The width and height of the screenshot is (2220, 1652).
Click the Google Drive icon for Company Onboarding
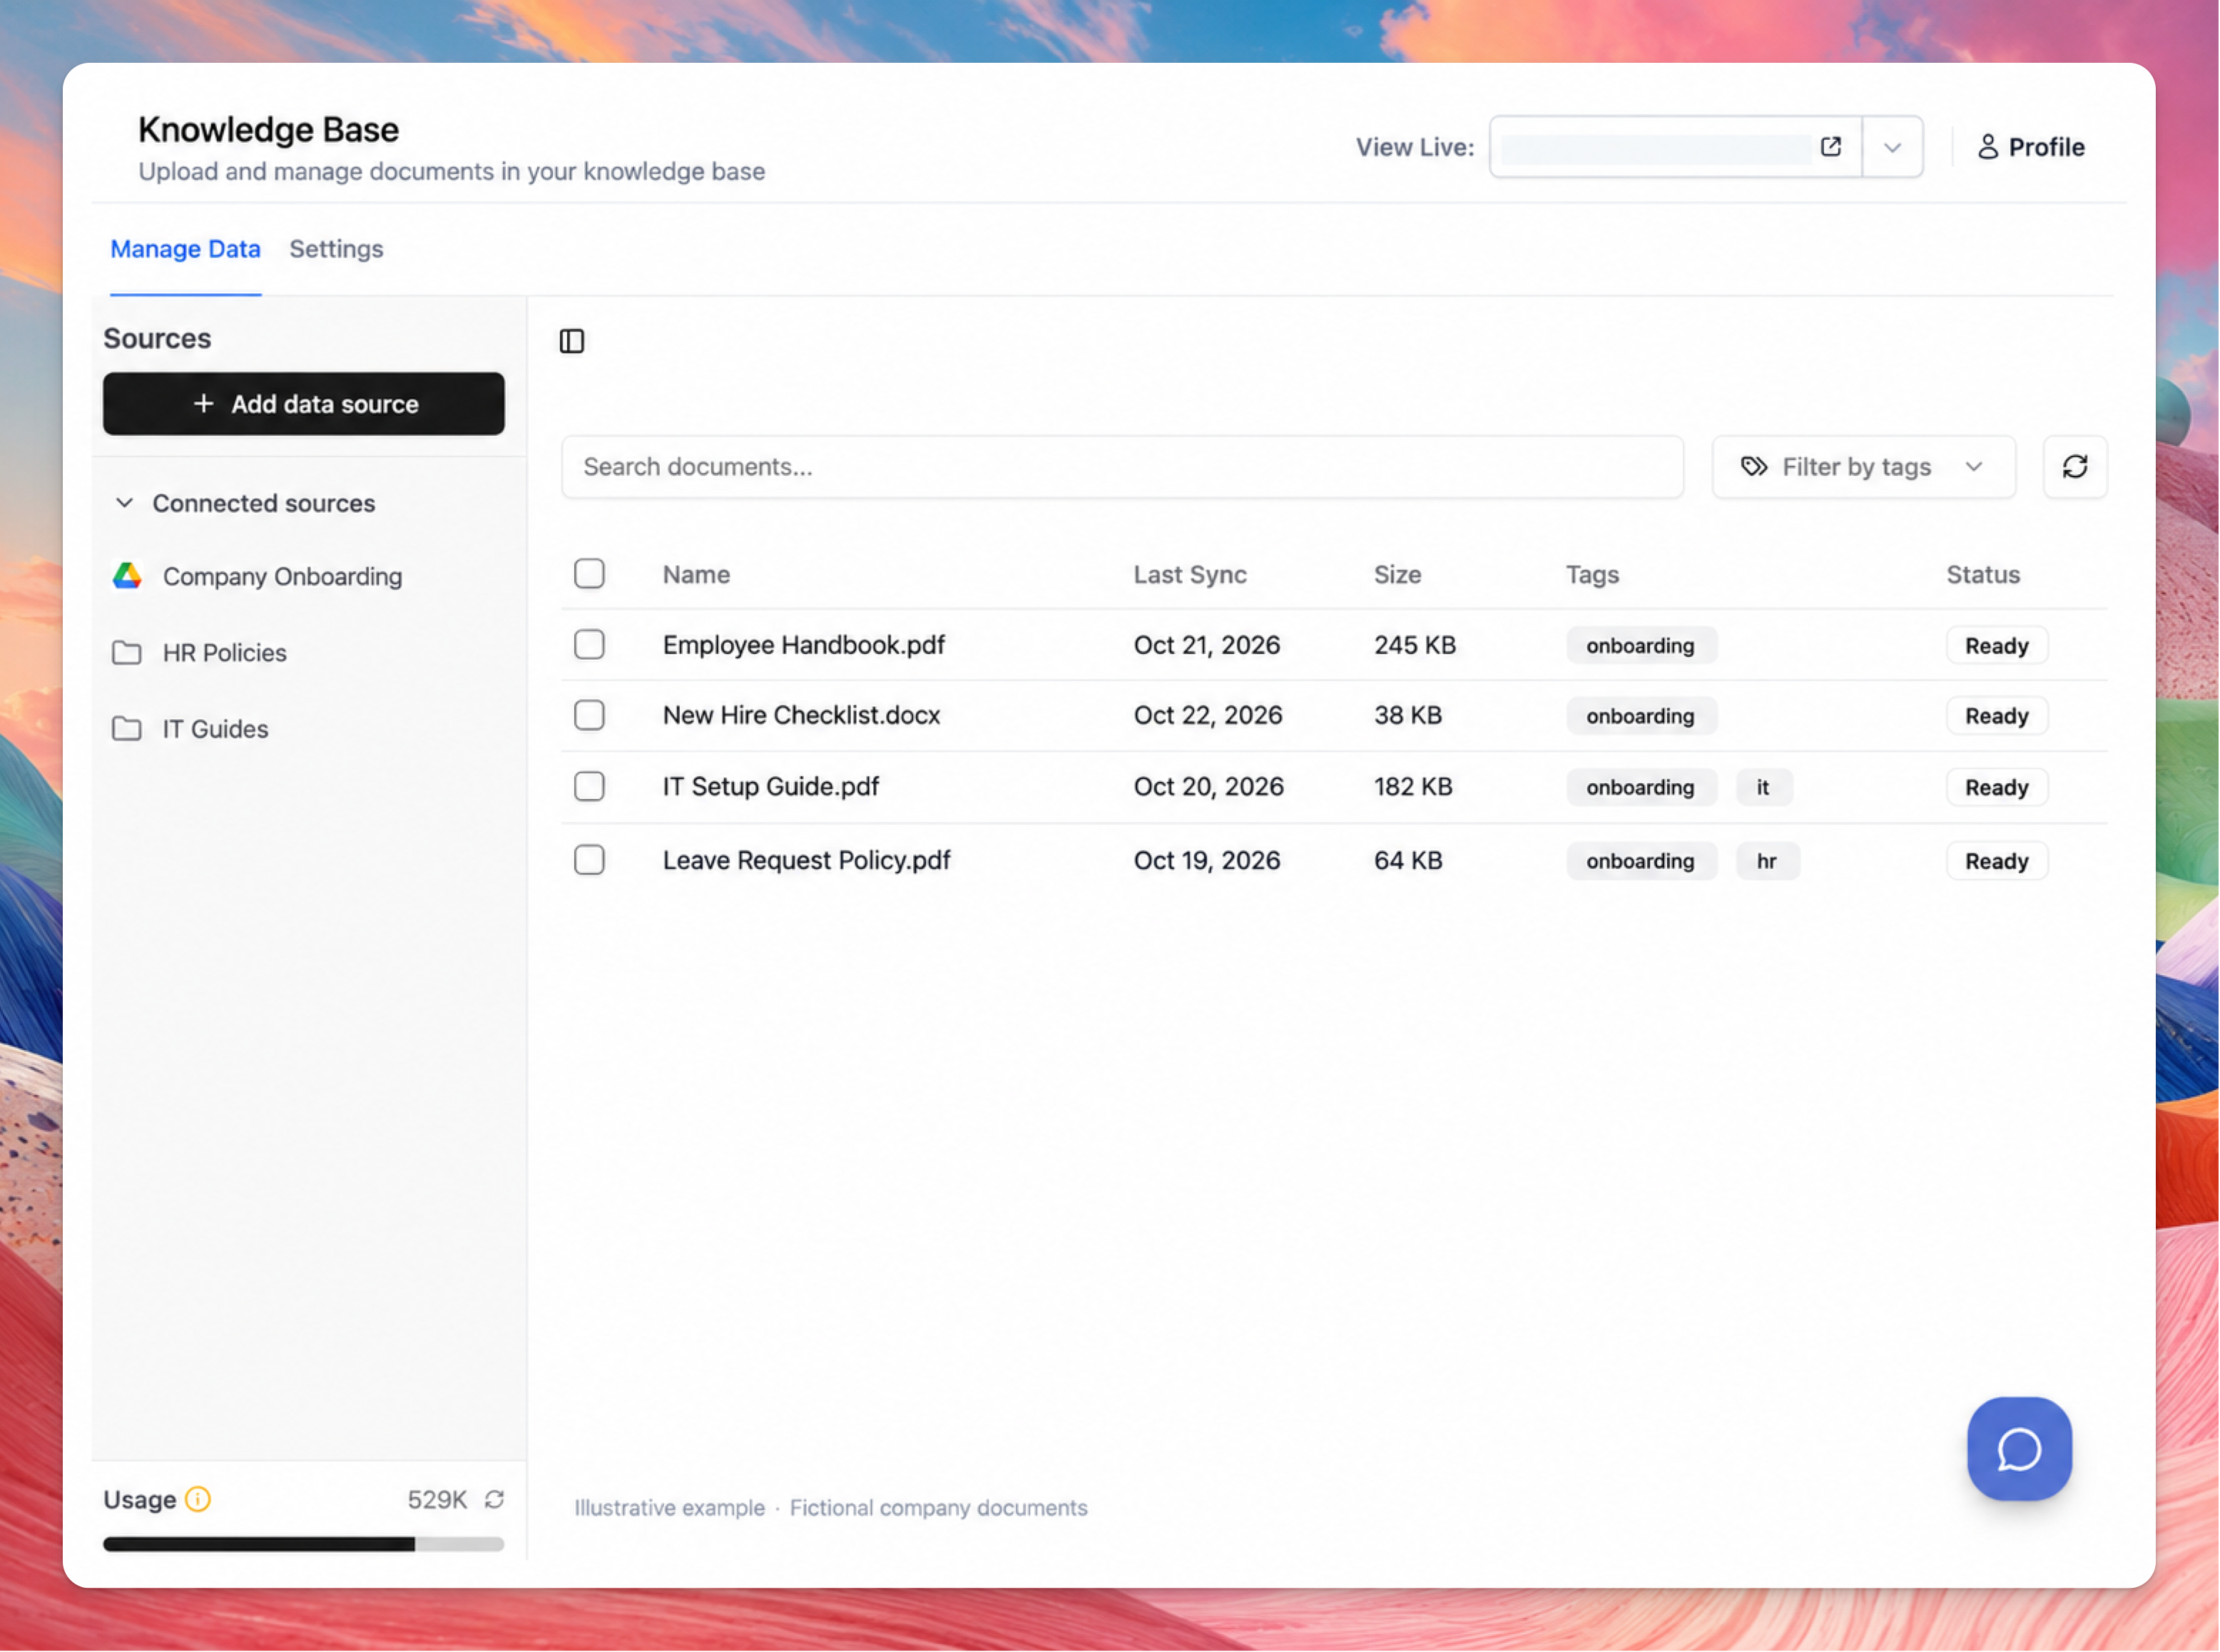point(127,576)
